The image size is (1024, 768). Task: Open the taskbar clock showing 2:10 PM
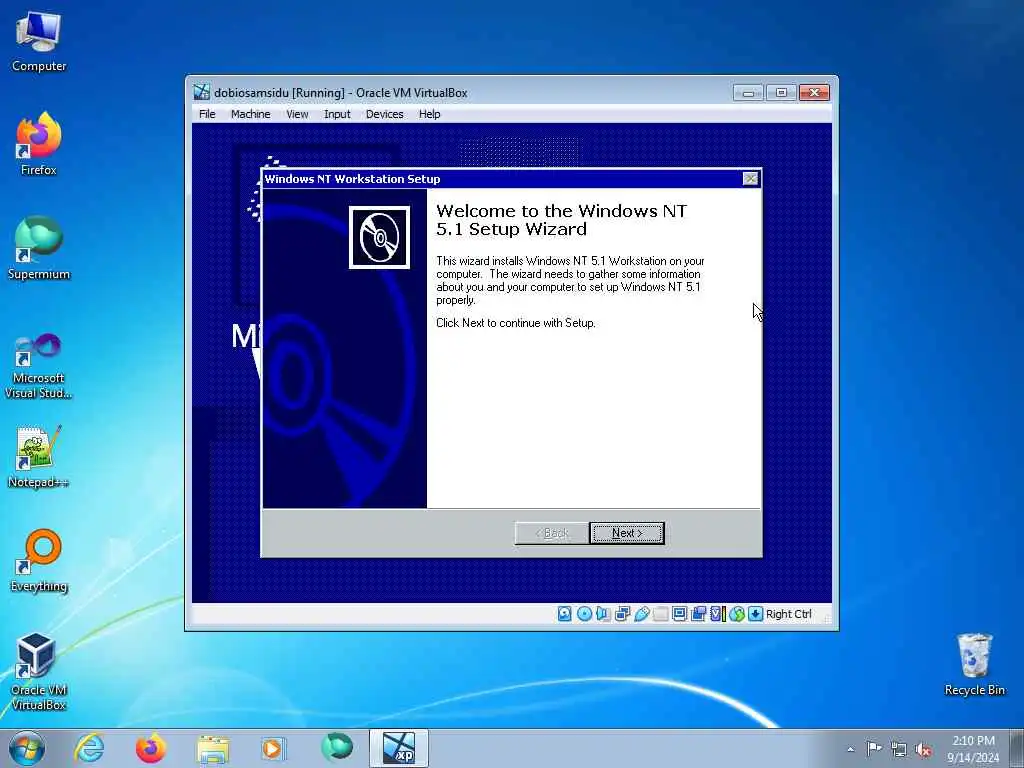973,749
